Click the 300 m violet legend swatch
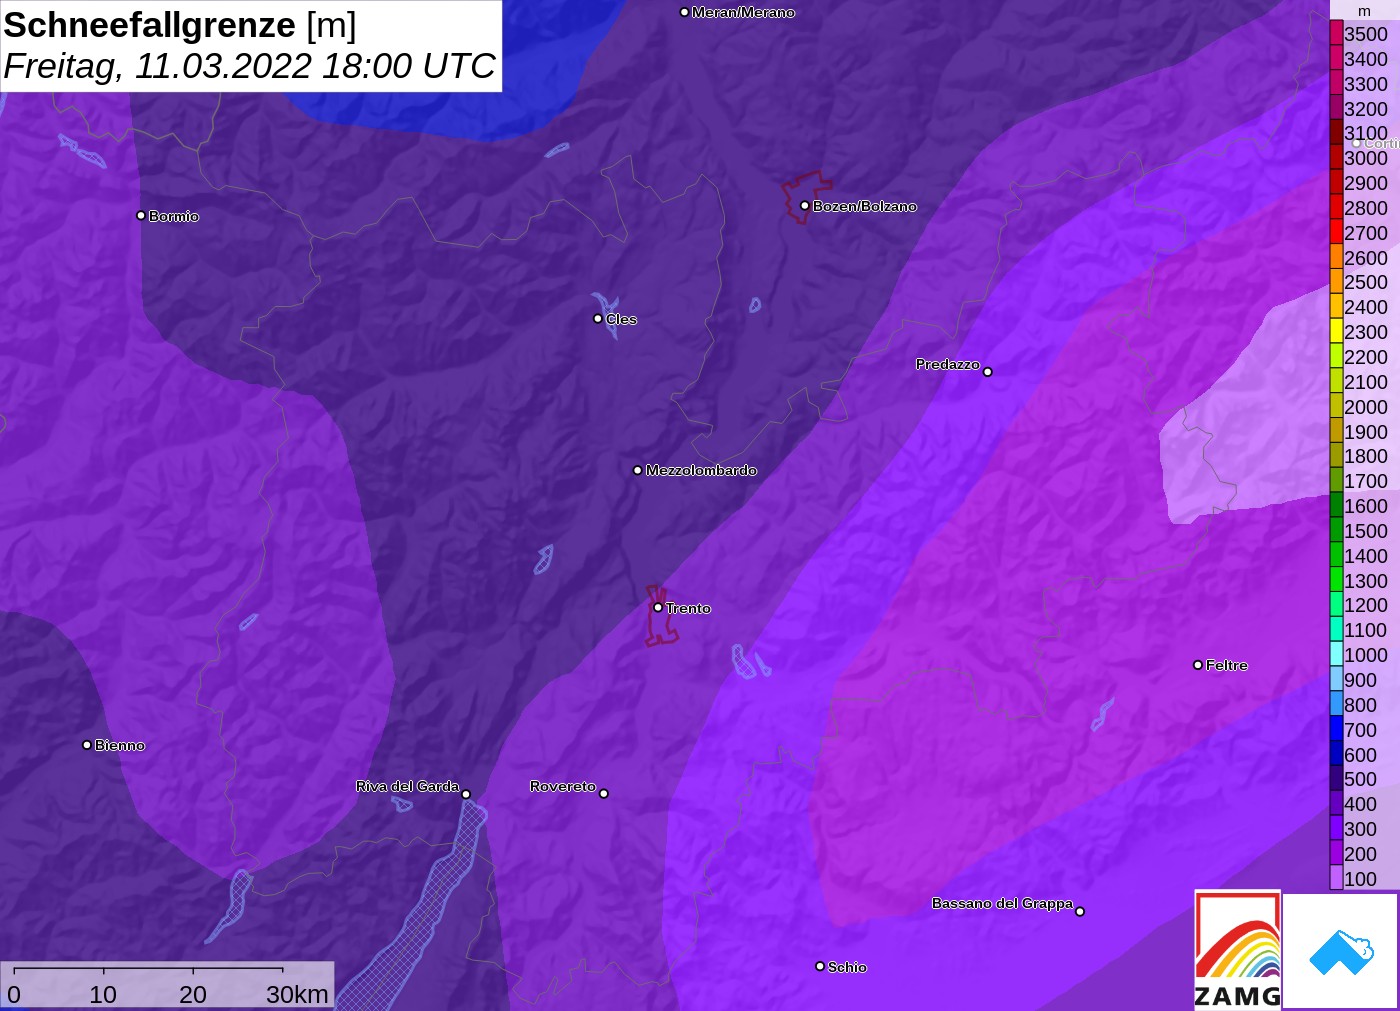Viewport: 1400px width, 1011px height. pos(1336,829)
